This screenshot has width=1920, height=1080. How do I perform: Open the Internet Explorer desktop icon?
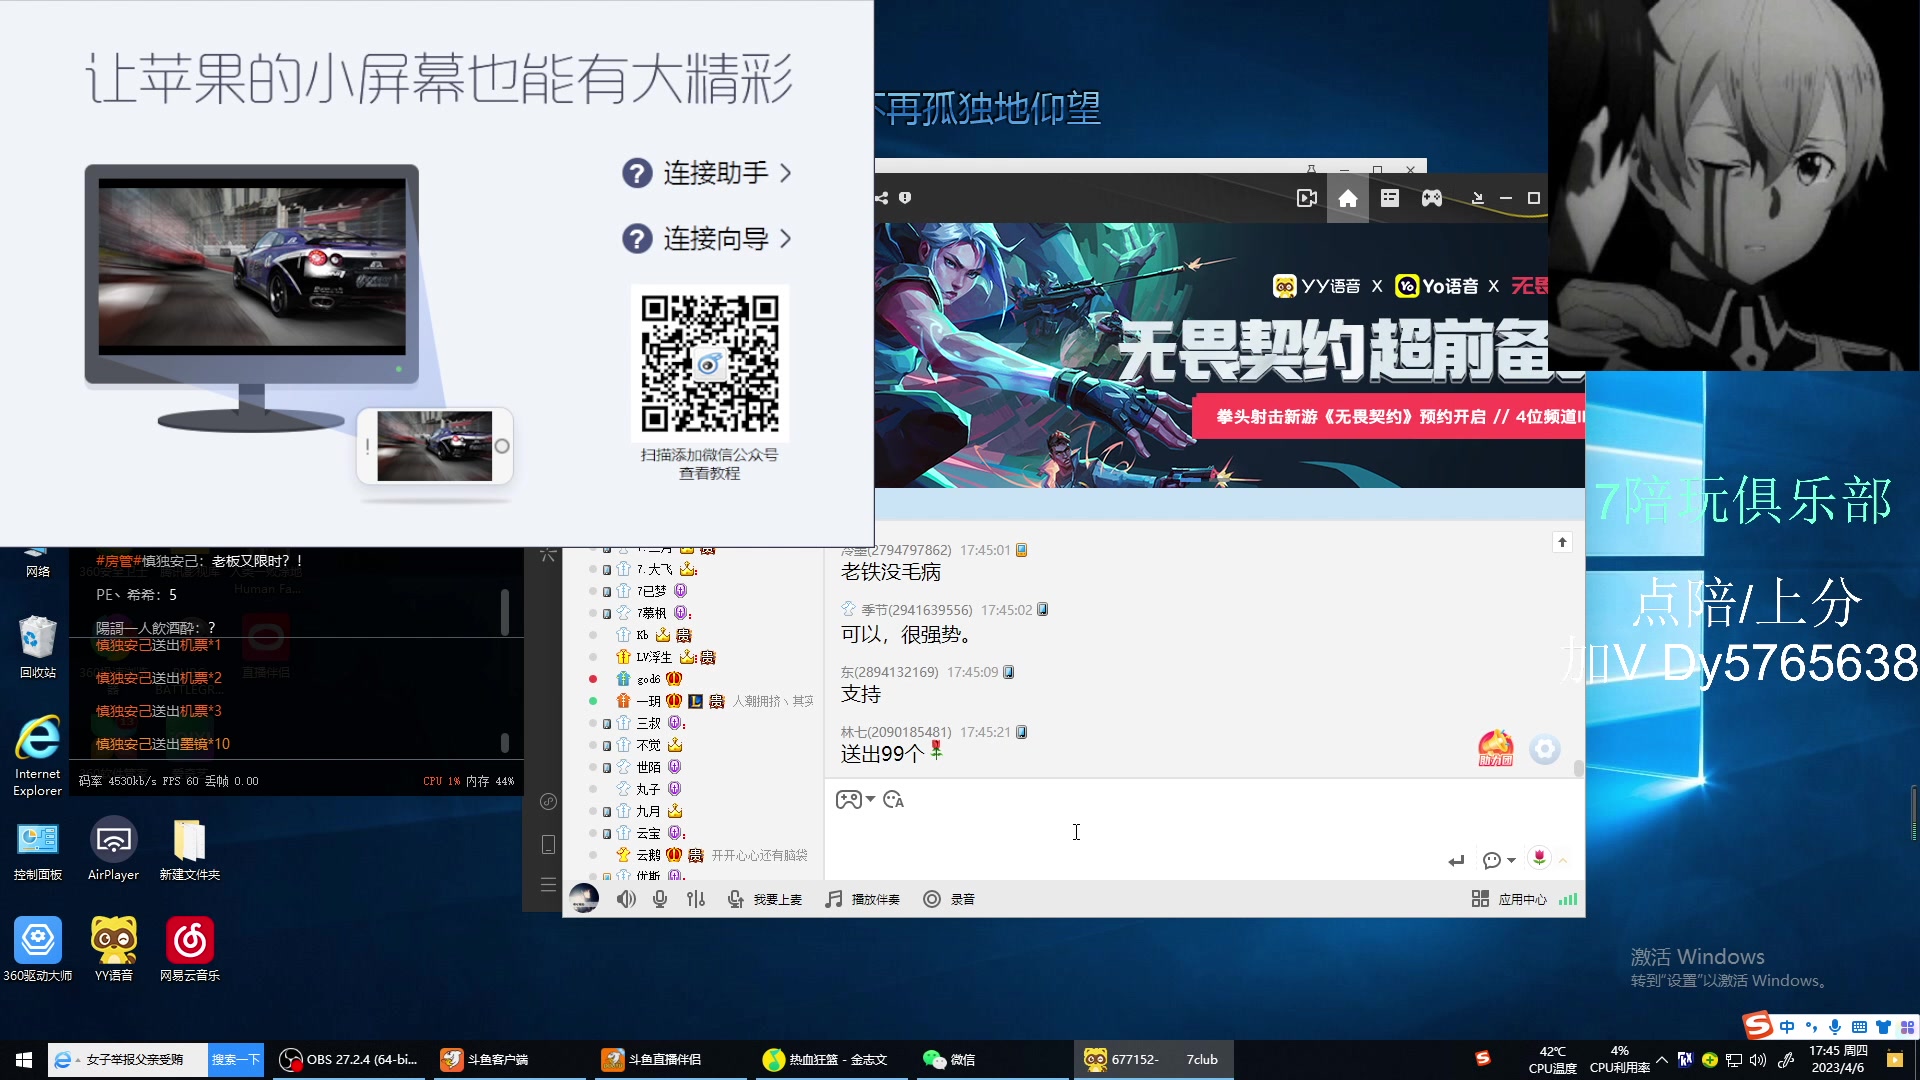(x=38, y=755)
